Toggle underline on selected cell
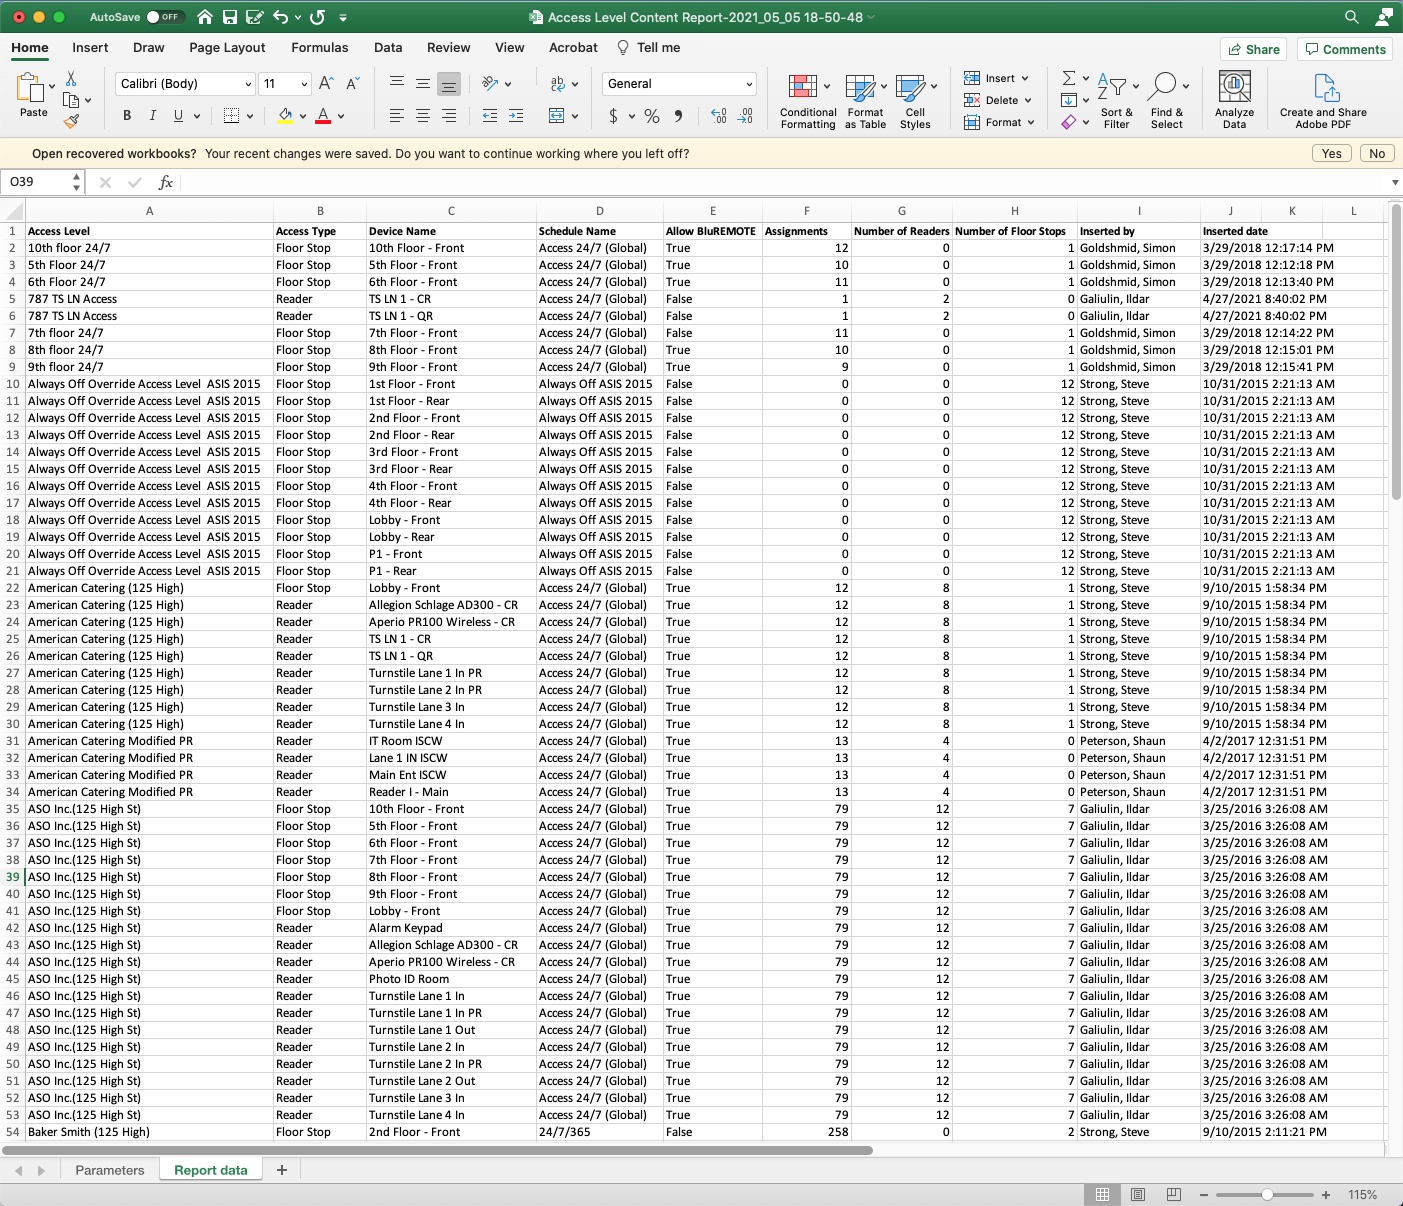This screenshot has width=1403, height=1206. coord(176,115)
